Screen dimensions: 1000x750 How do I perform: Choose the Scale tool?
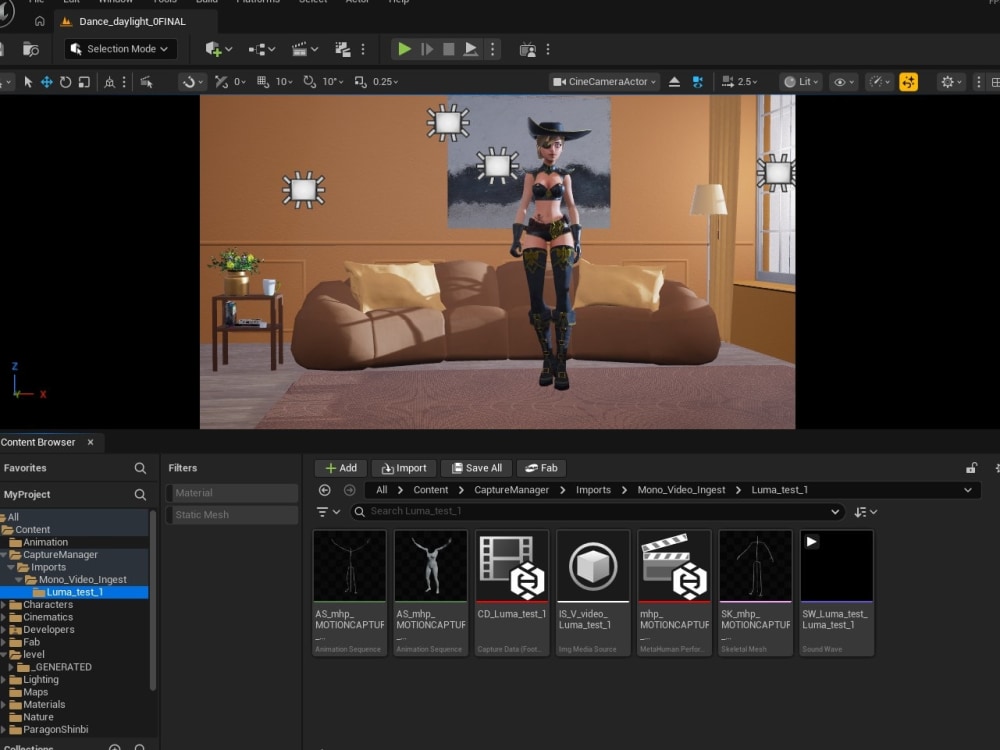pos(84,82)
